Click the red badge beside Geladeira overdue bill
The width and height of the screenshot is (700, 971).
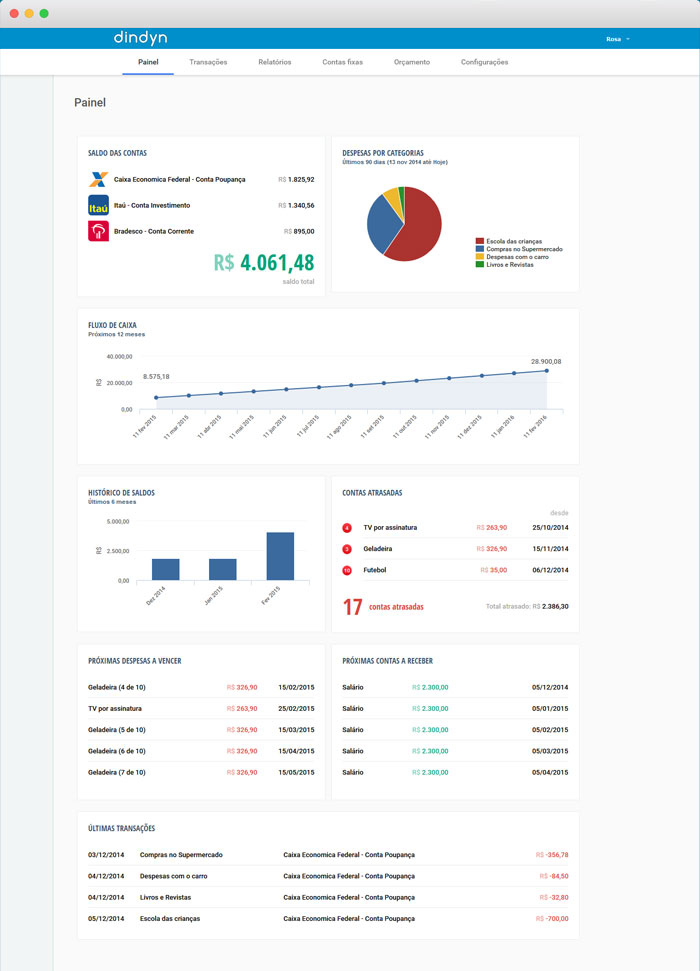point(347,549)
